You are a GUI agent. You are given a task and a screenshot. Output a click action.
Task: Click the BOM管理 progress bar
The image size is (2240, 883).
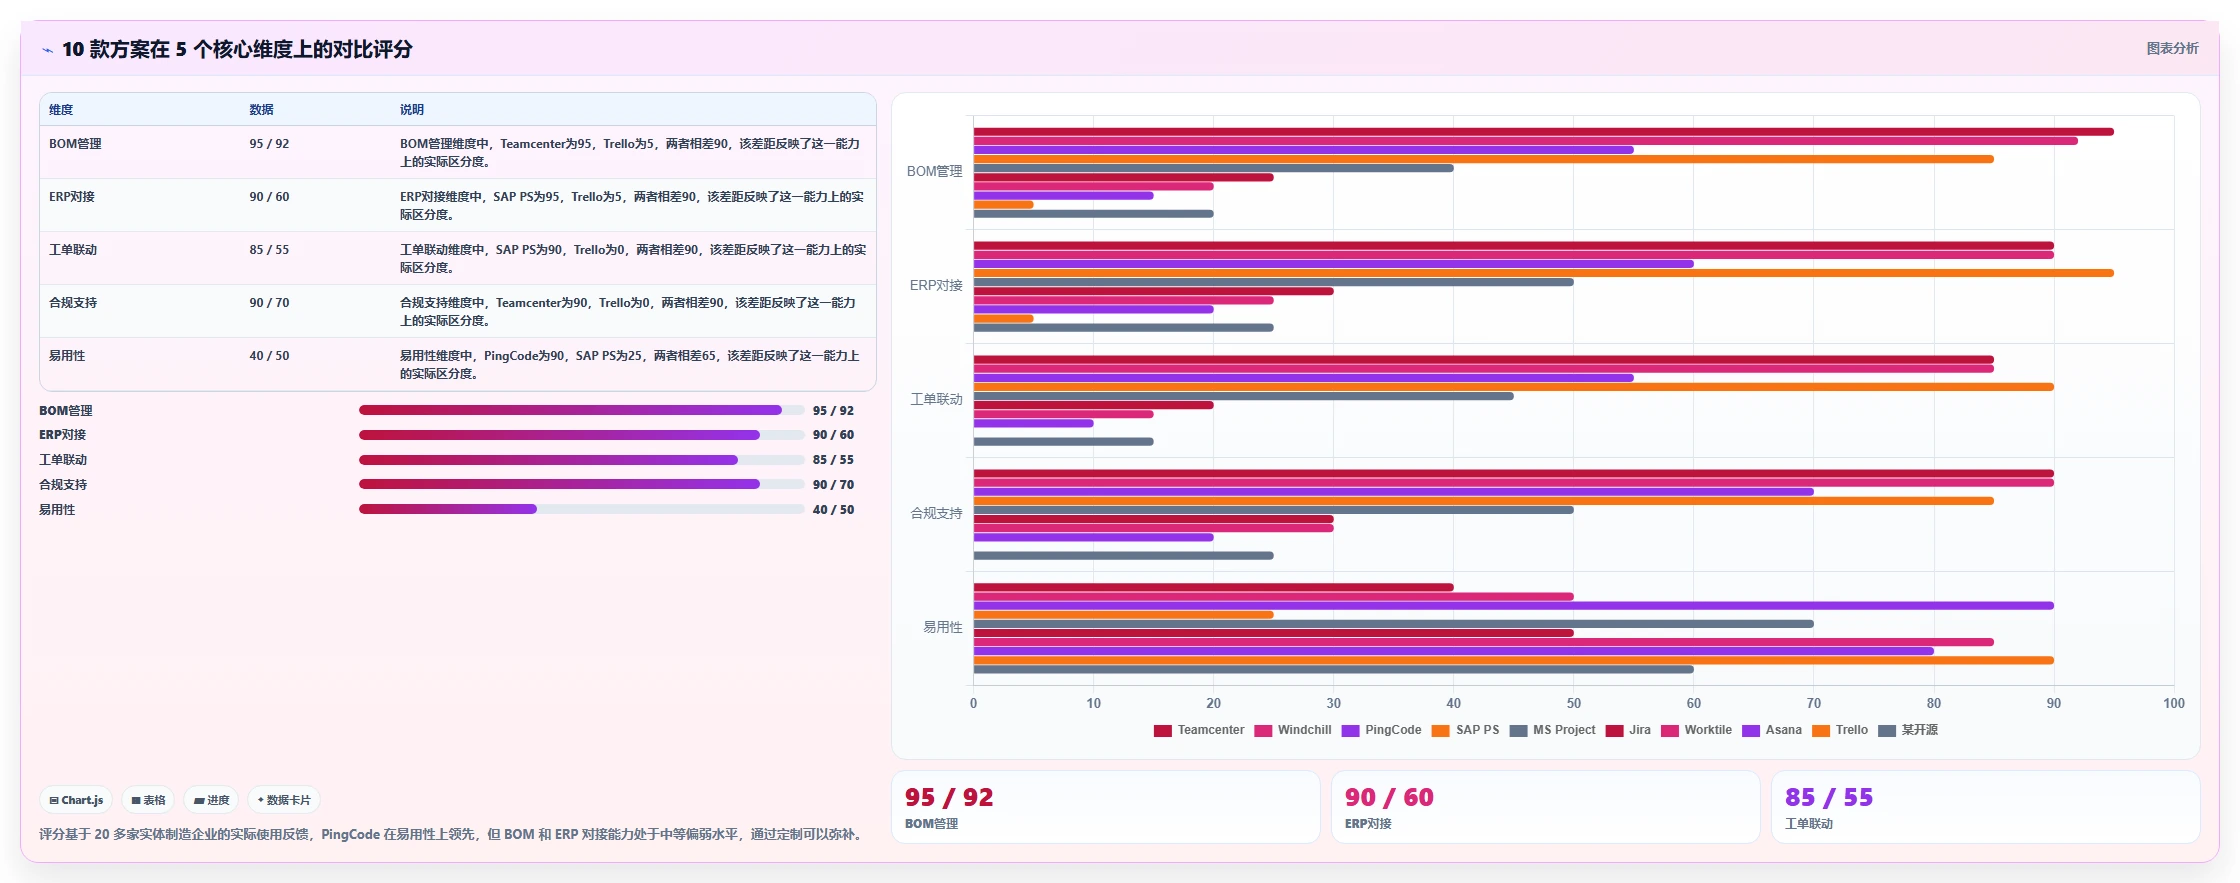581,410
